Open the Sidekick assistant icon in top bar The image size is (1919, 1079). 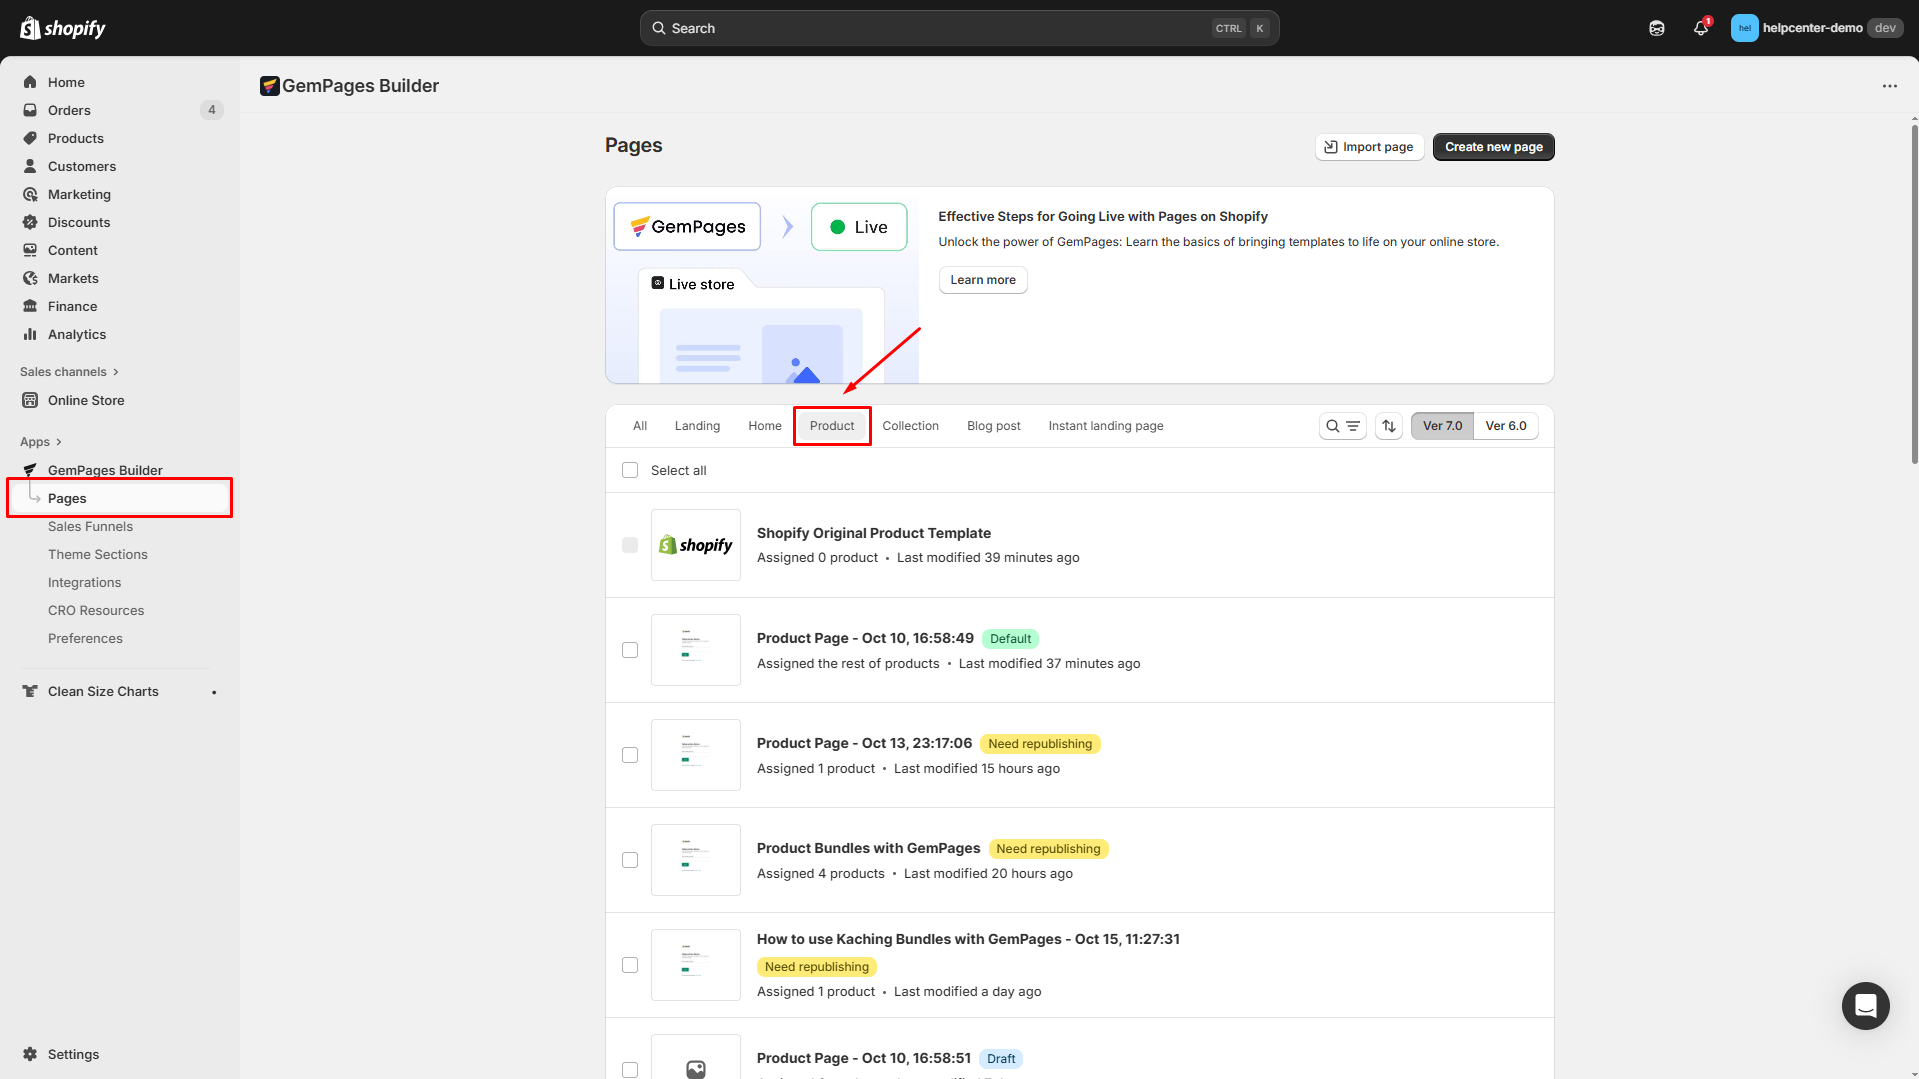pos(1657,28)
